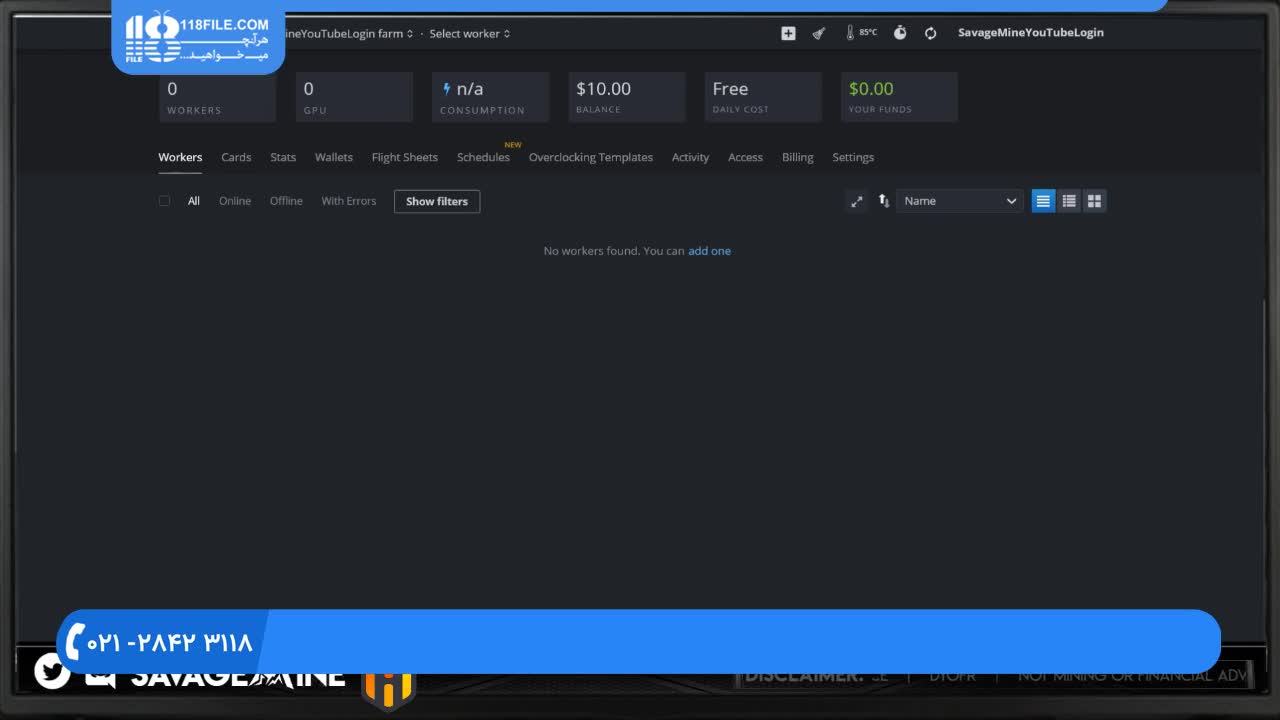
Task: View the Activity tab
Action: (x=690, y=157)
